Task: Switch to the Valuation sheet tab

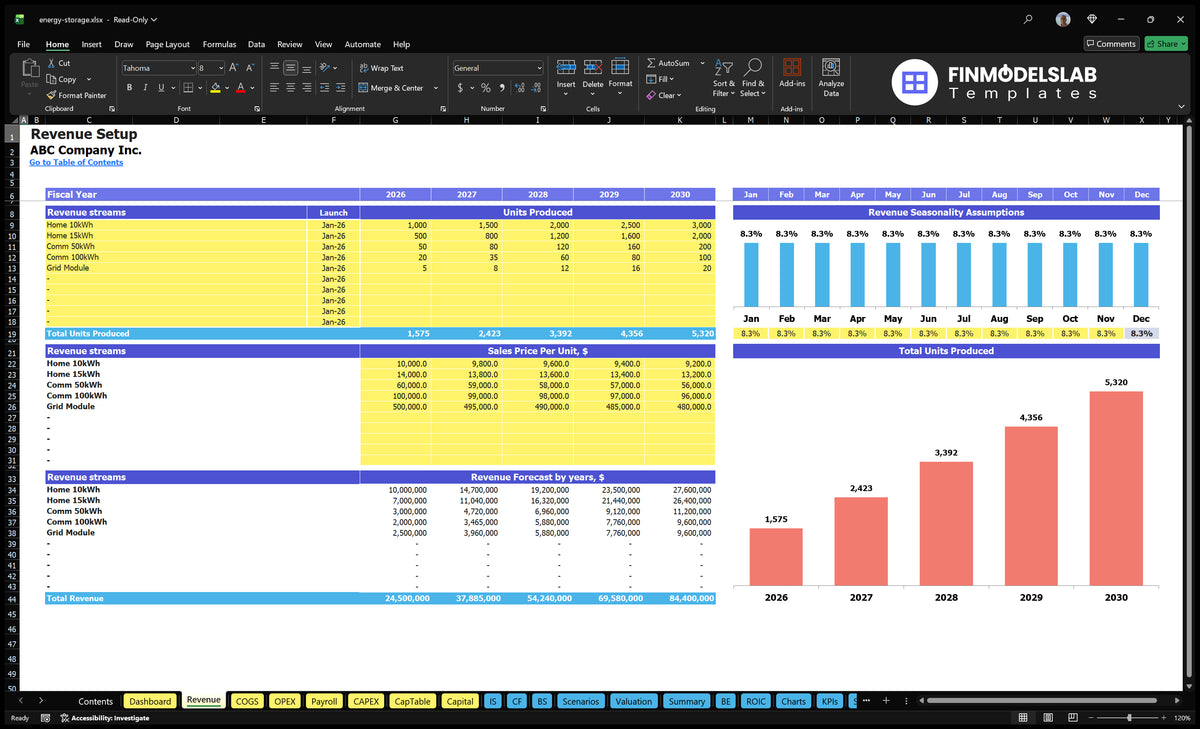Action: [x=633, y=701]
